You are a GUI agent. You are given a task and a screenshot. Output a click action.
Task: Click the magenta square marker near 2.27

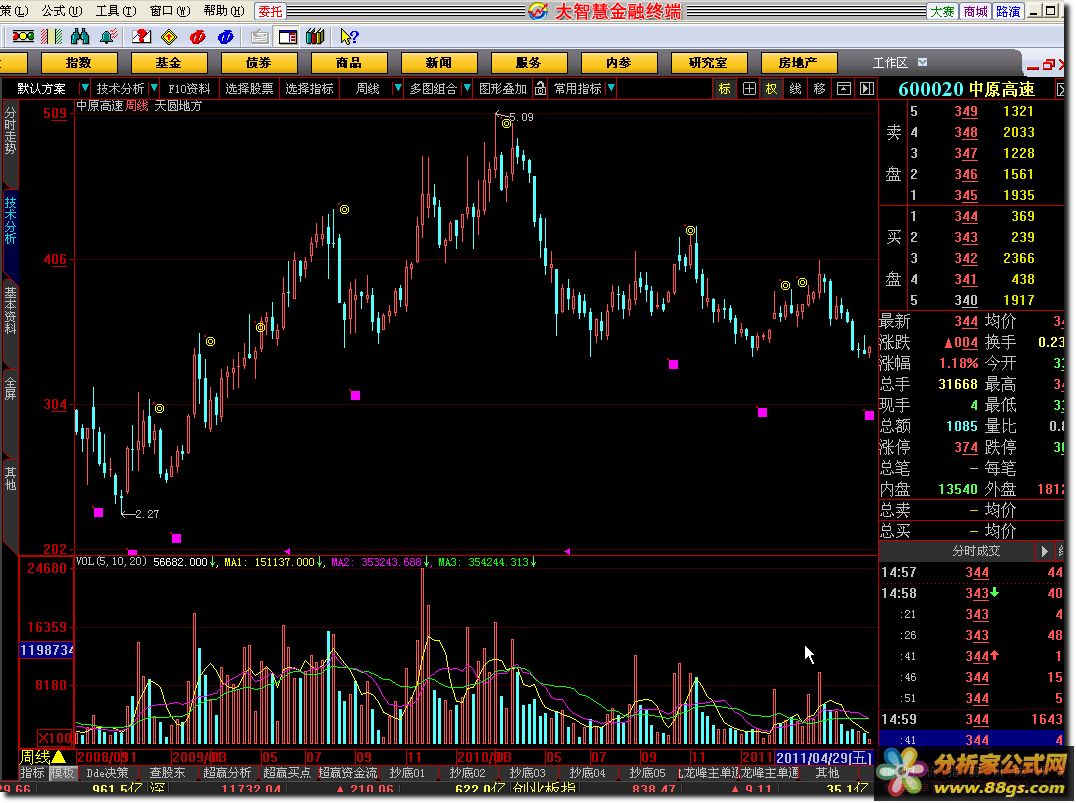98,513
